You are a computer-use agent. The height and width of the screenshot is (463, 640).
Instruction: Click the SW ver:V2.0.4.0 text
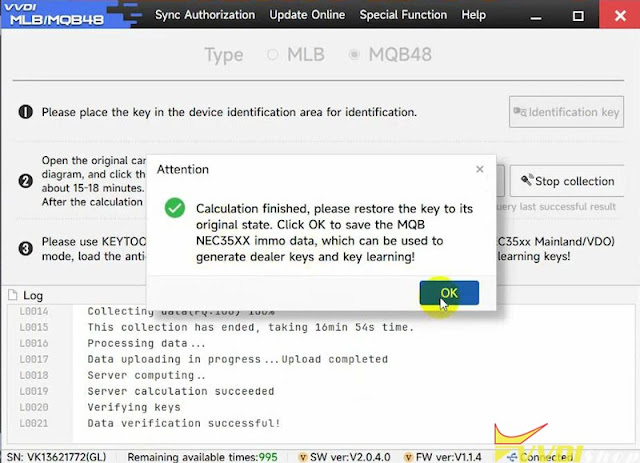coord(350,457)
